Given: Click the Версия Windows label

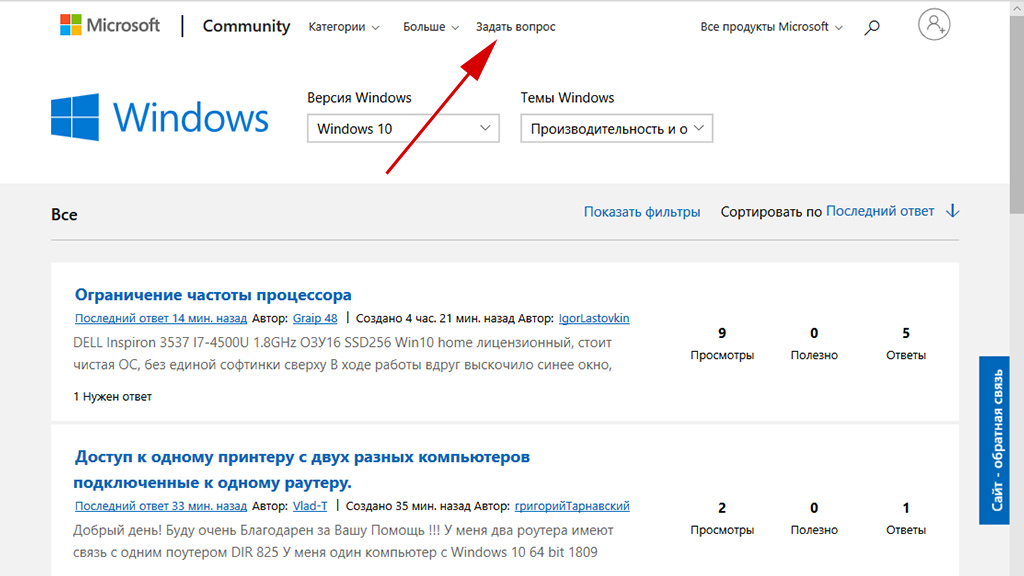Looking at the screenshot, I should click(x=359, y=97).
